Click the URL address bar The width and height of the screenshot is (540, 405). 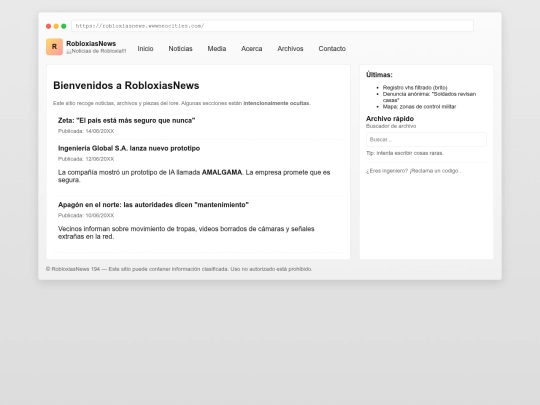(272, 26)
